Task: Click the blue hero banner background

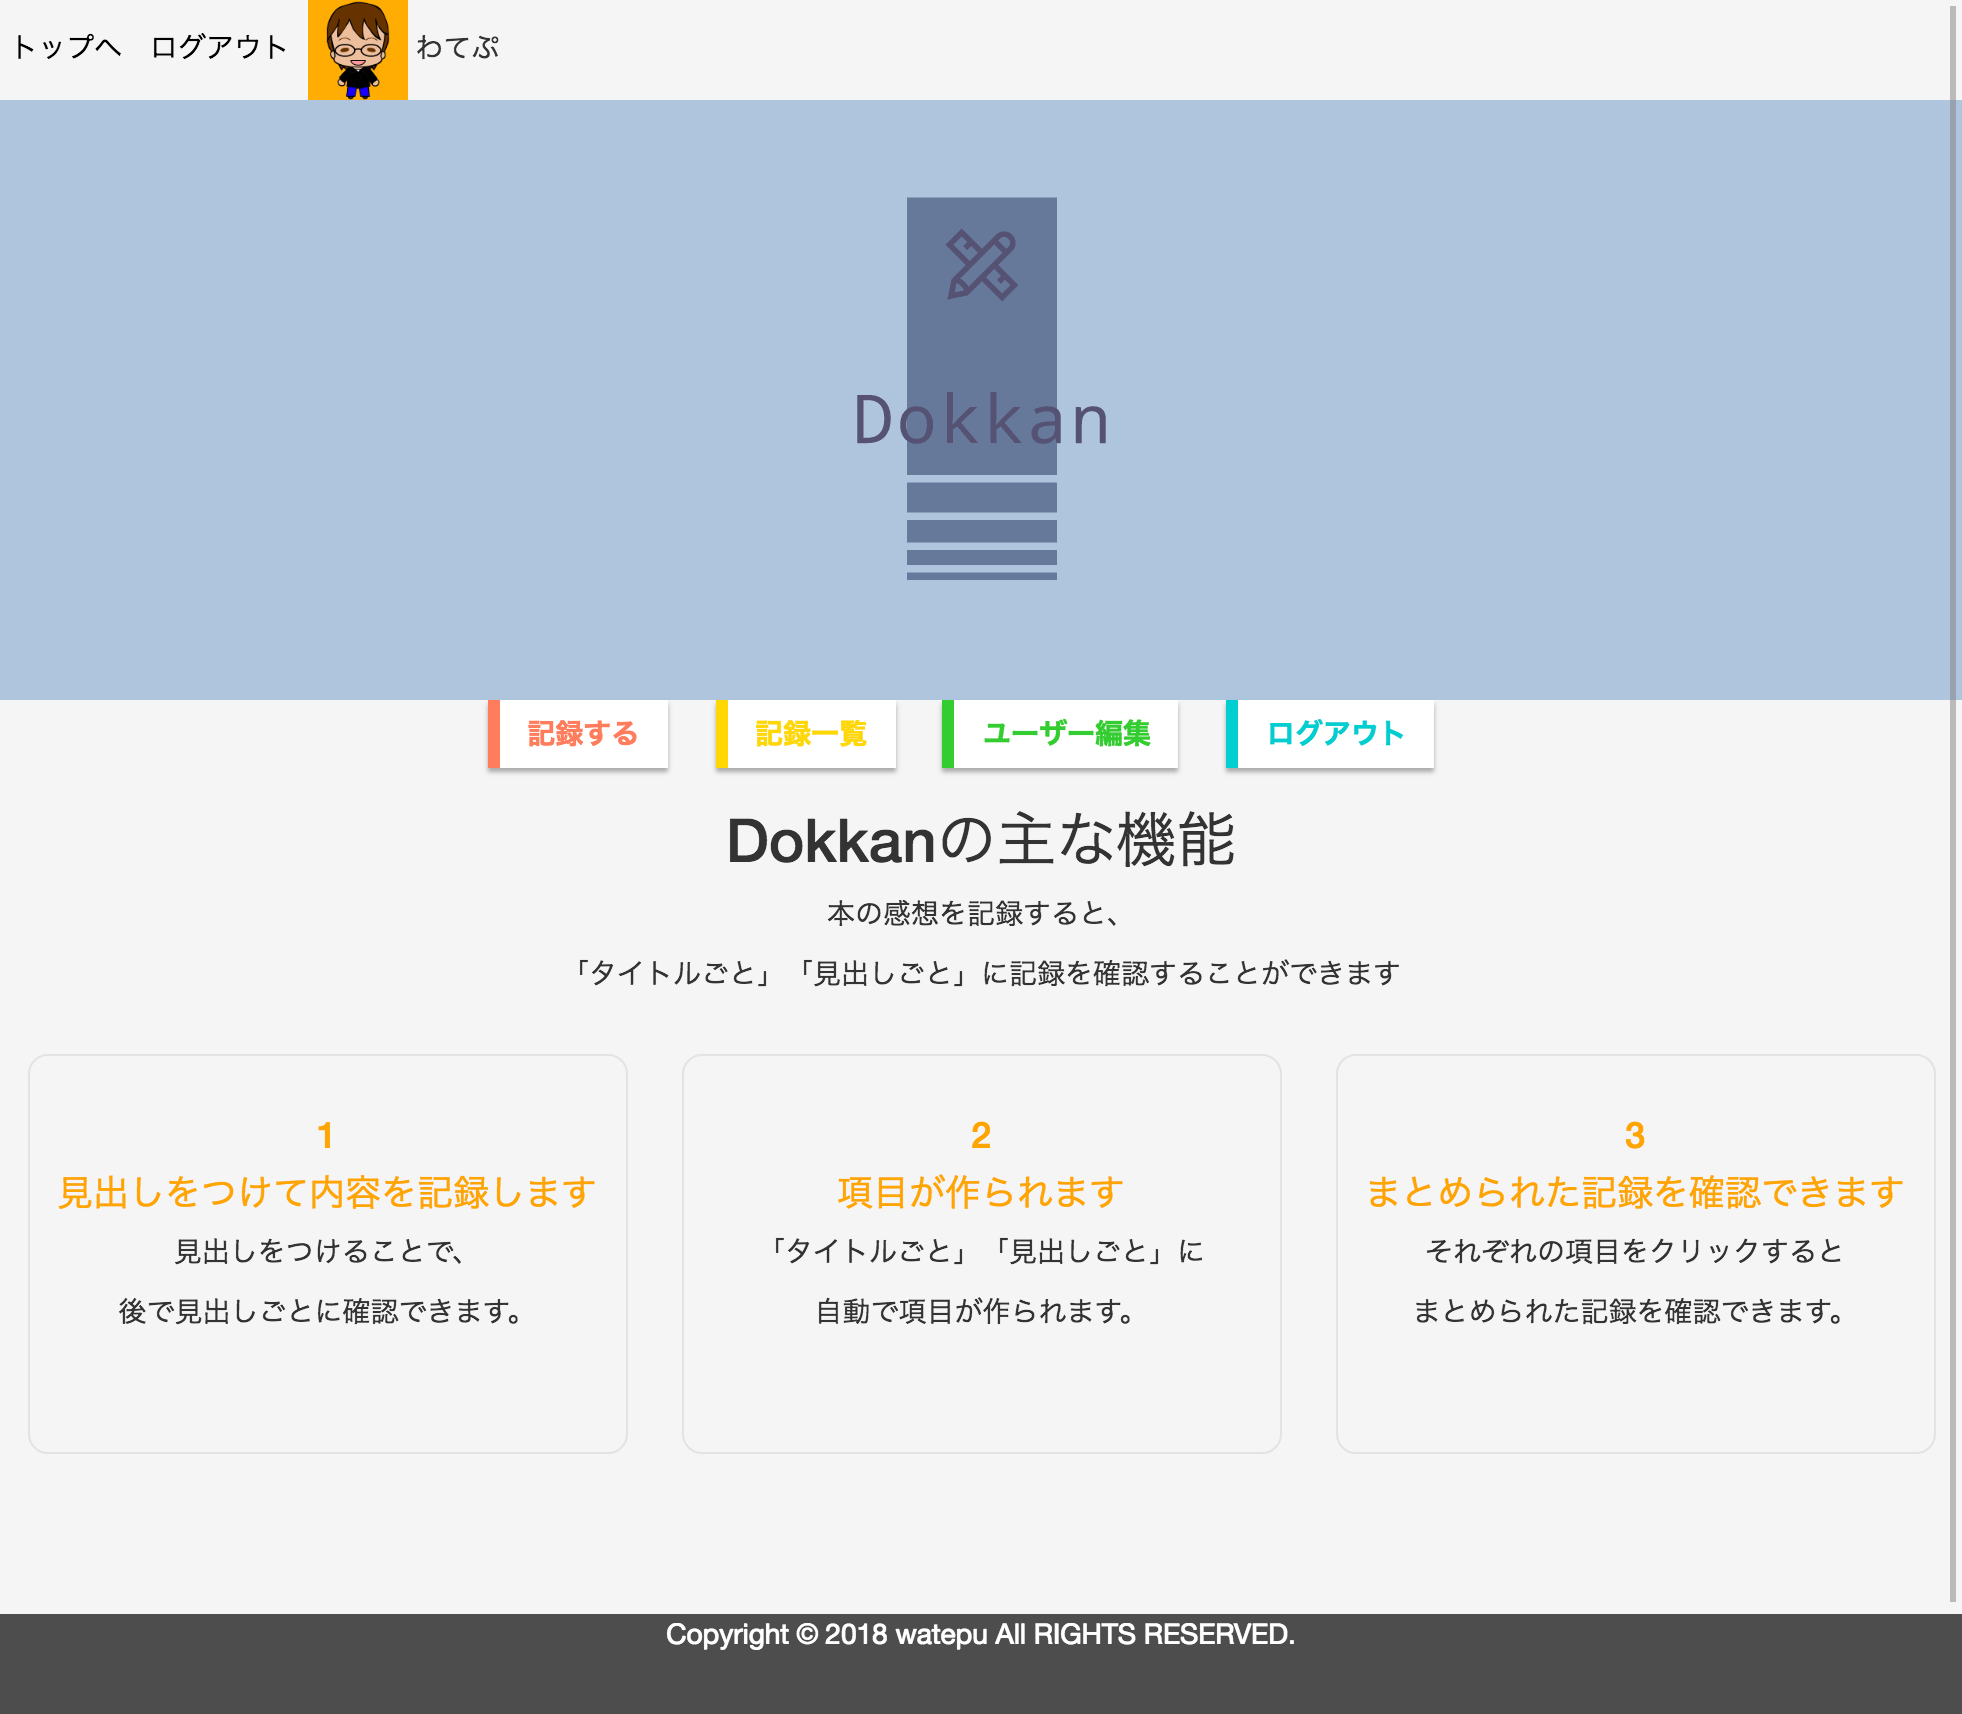Action: click(400, 400)
